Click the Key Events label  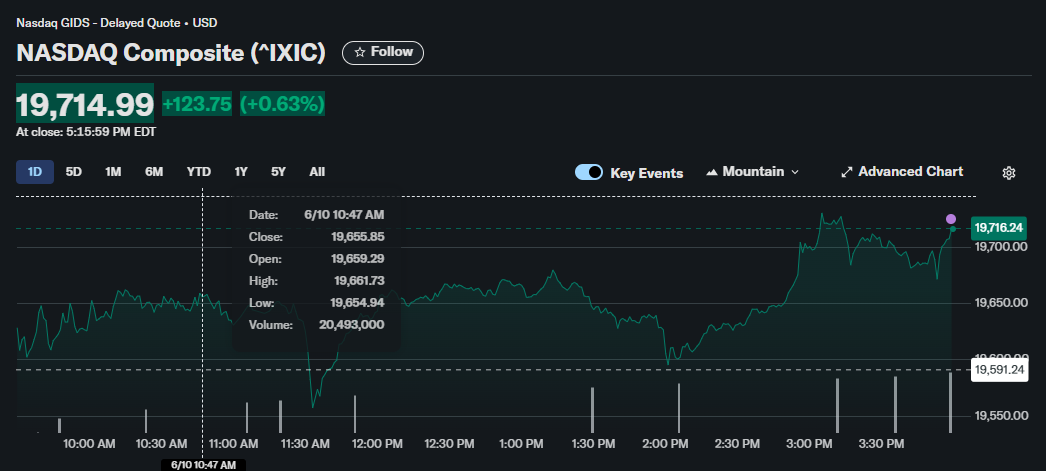[x=646, y=173]
